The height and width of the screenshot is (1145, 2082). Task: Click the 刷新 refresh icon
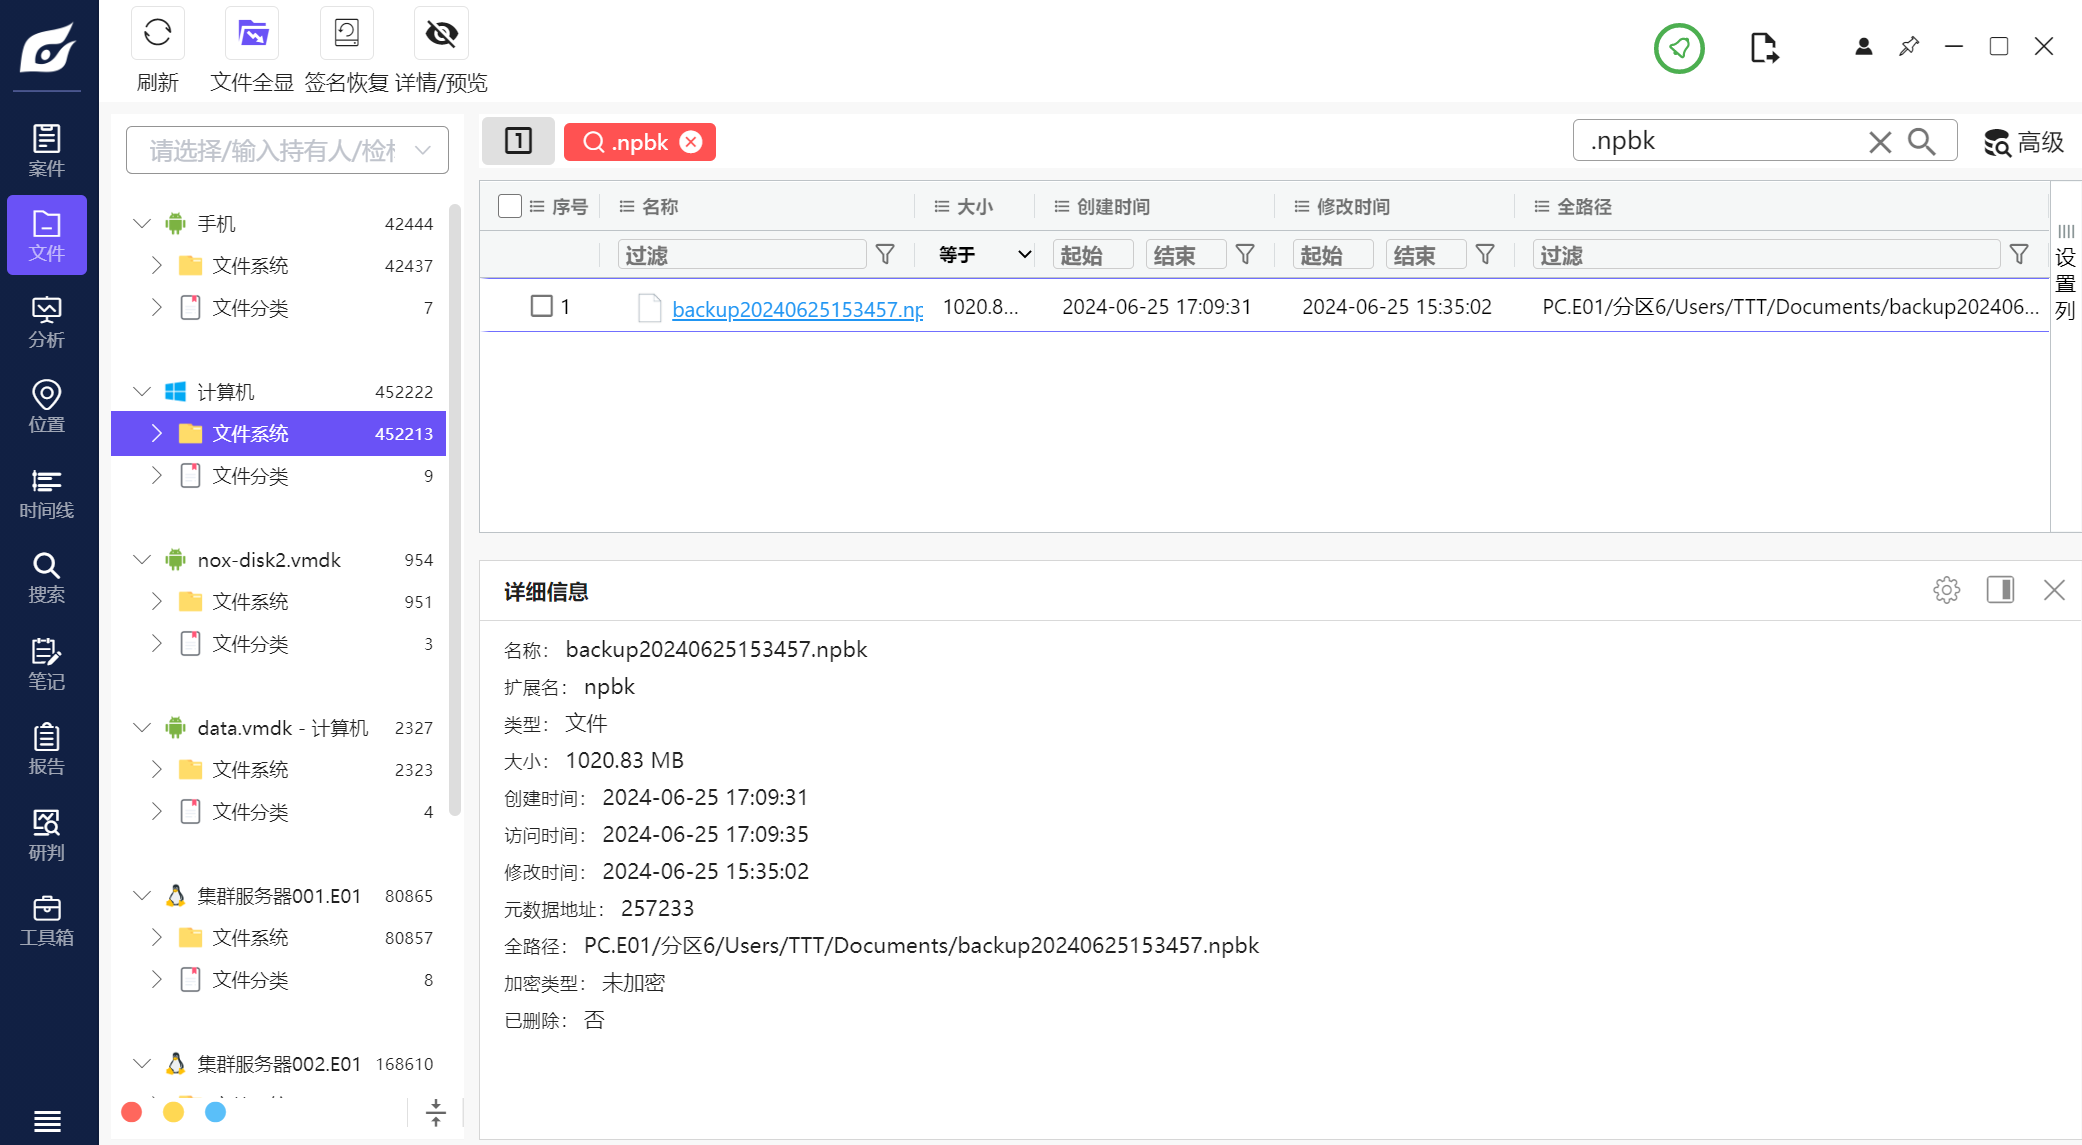[x=157, y=34]
